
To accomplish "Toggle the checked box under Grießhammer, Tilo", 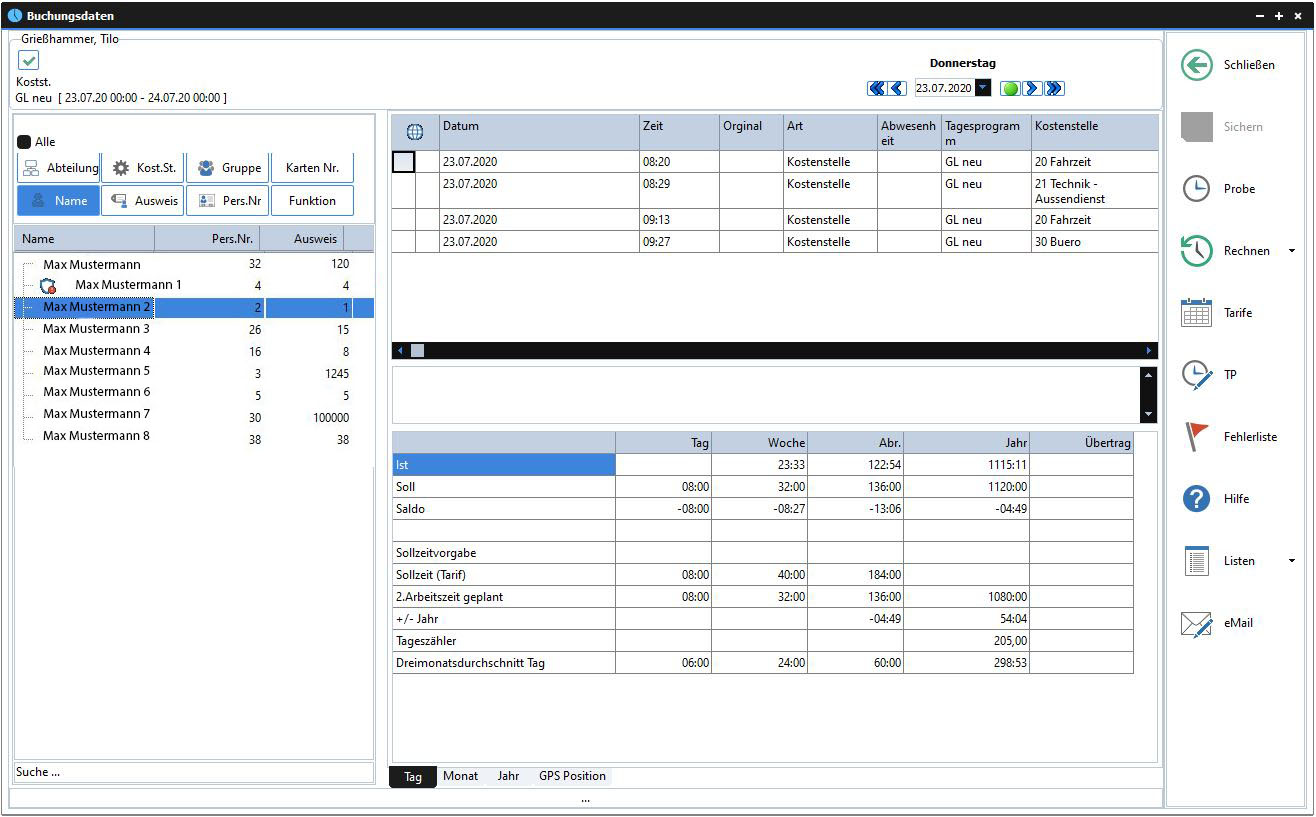I will [x=29, y=61].
